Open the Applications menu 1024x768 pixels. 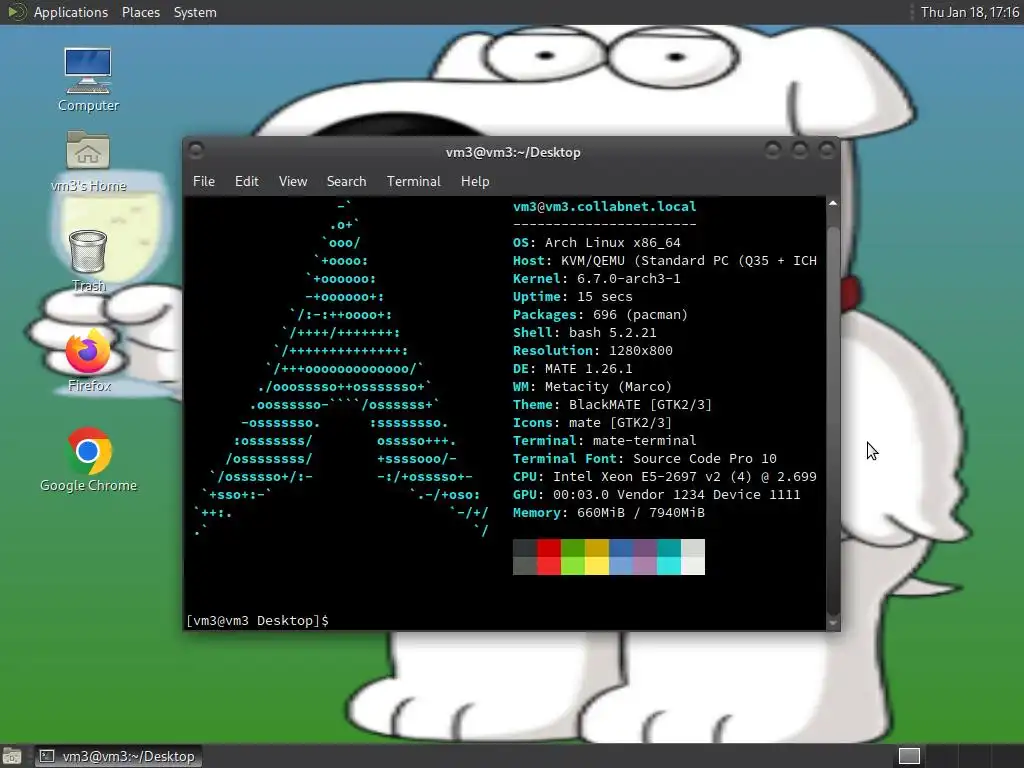point(71,12)
